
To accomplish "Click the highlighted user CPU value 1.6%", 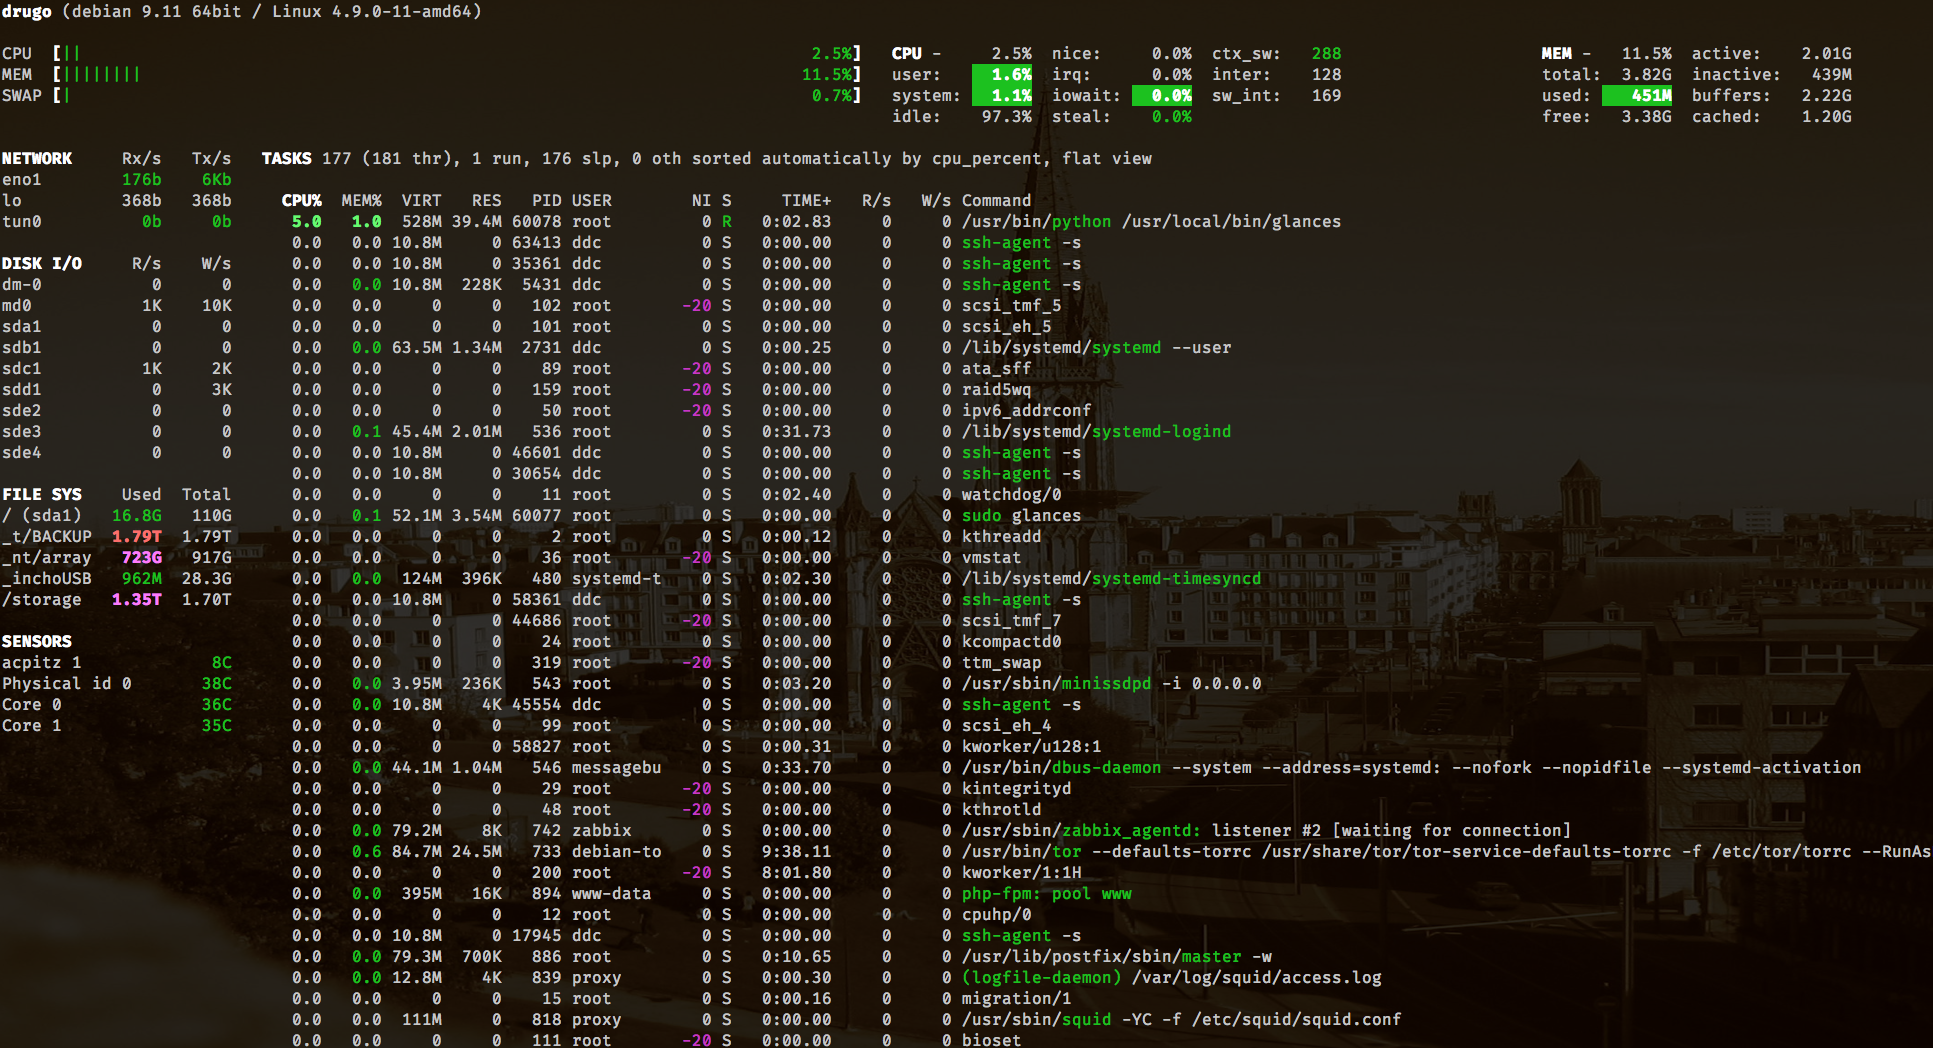I will coord(1002,74).
